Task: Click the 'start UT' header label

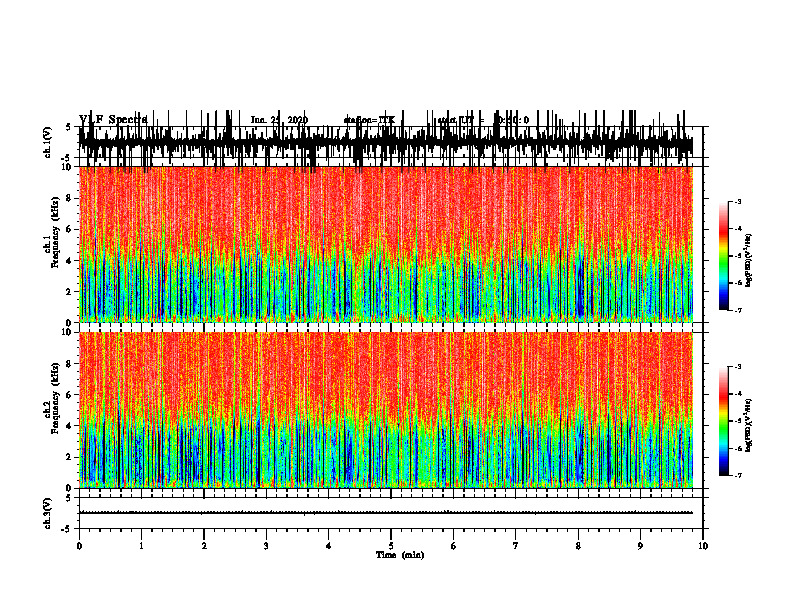Action: (456, 120)
